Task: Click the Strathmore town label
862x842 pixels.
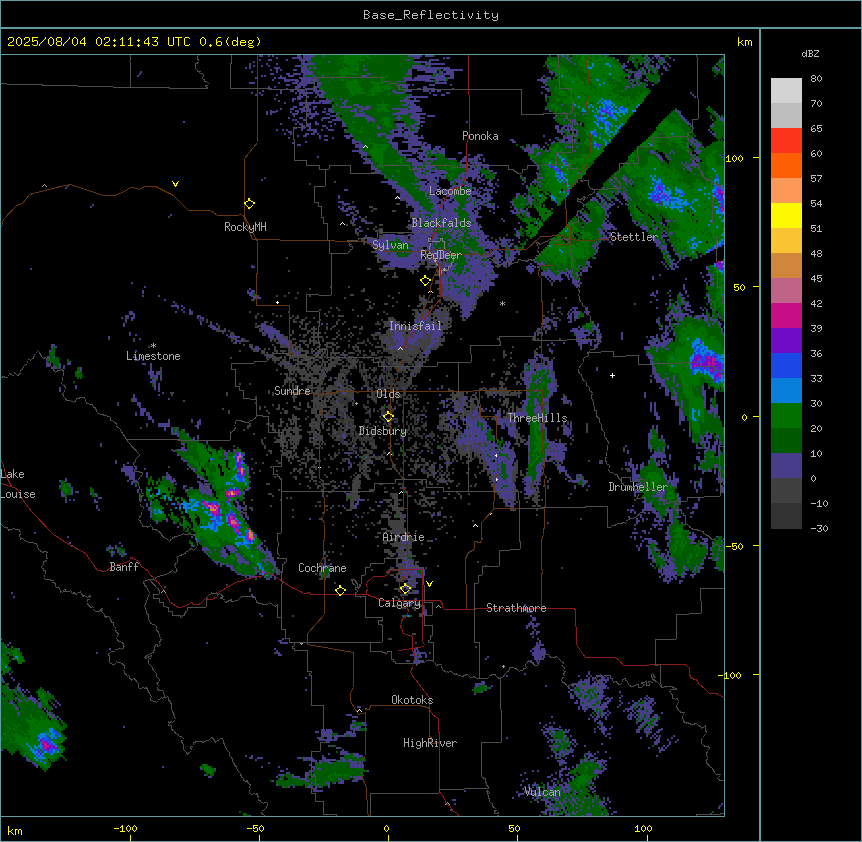Action: tap(516, 608)
